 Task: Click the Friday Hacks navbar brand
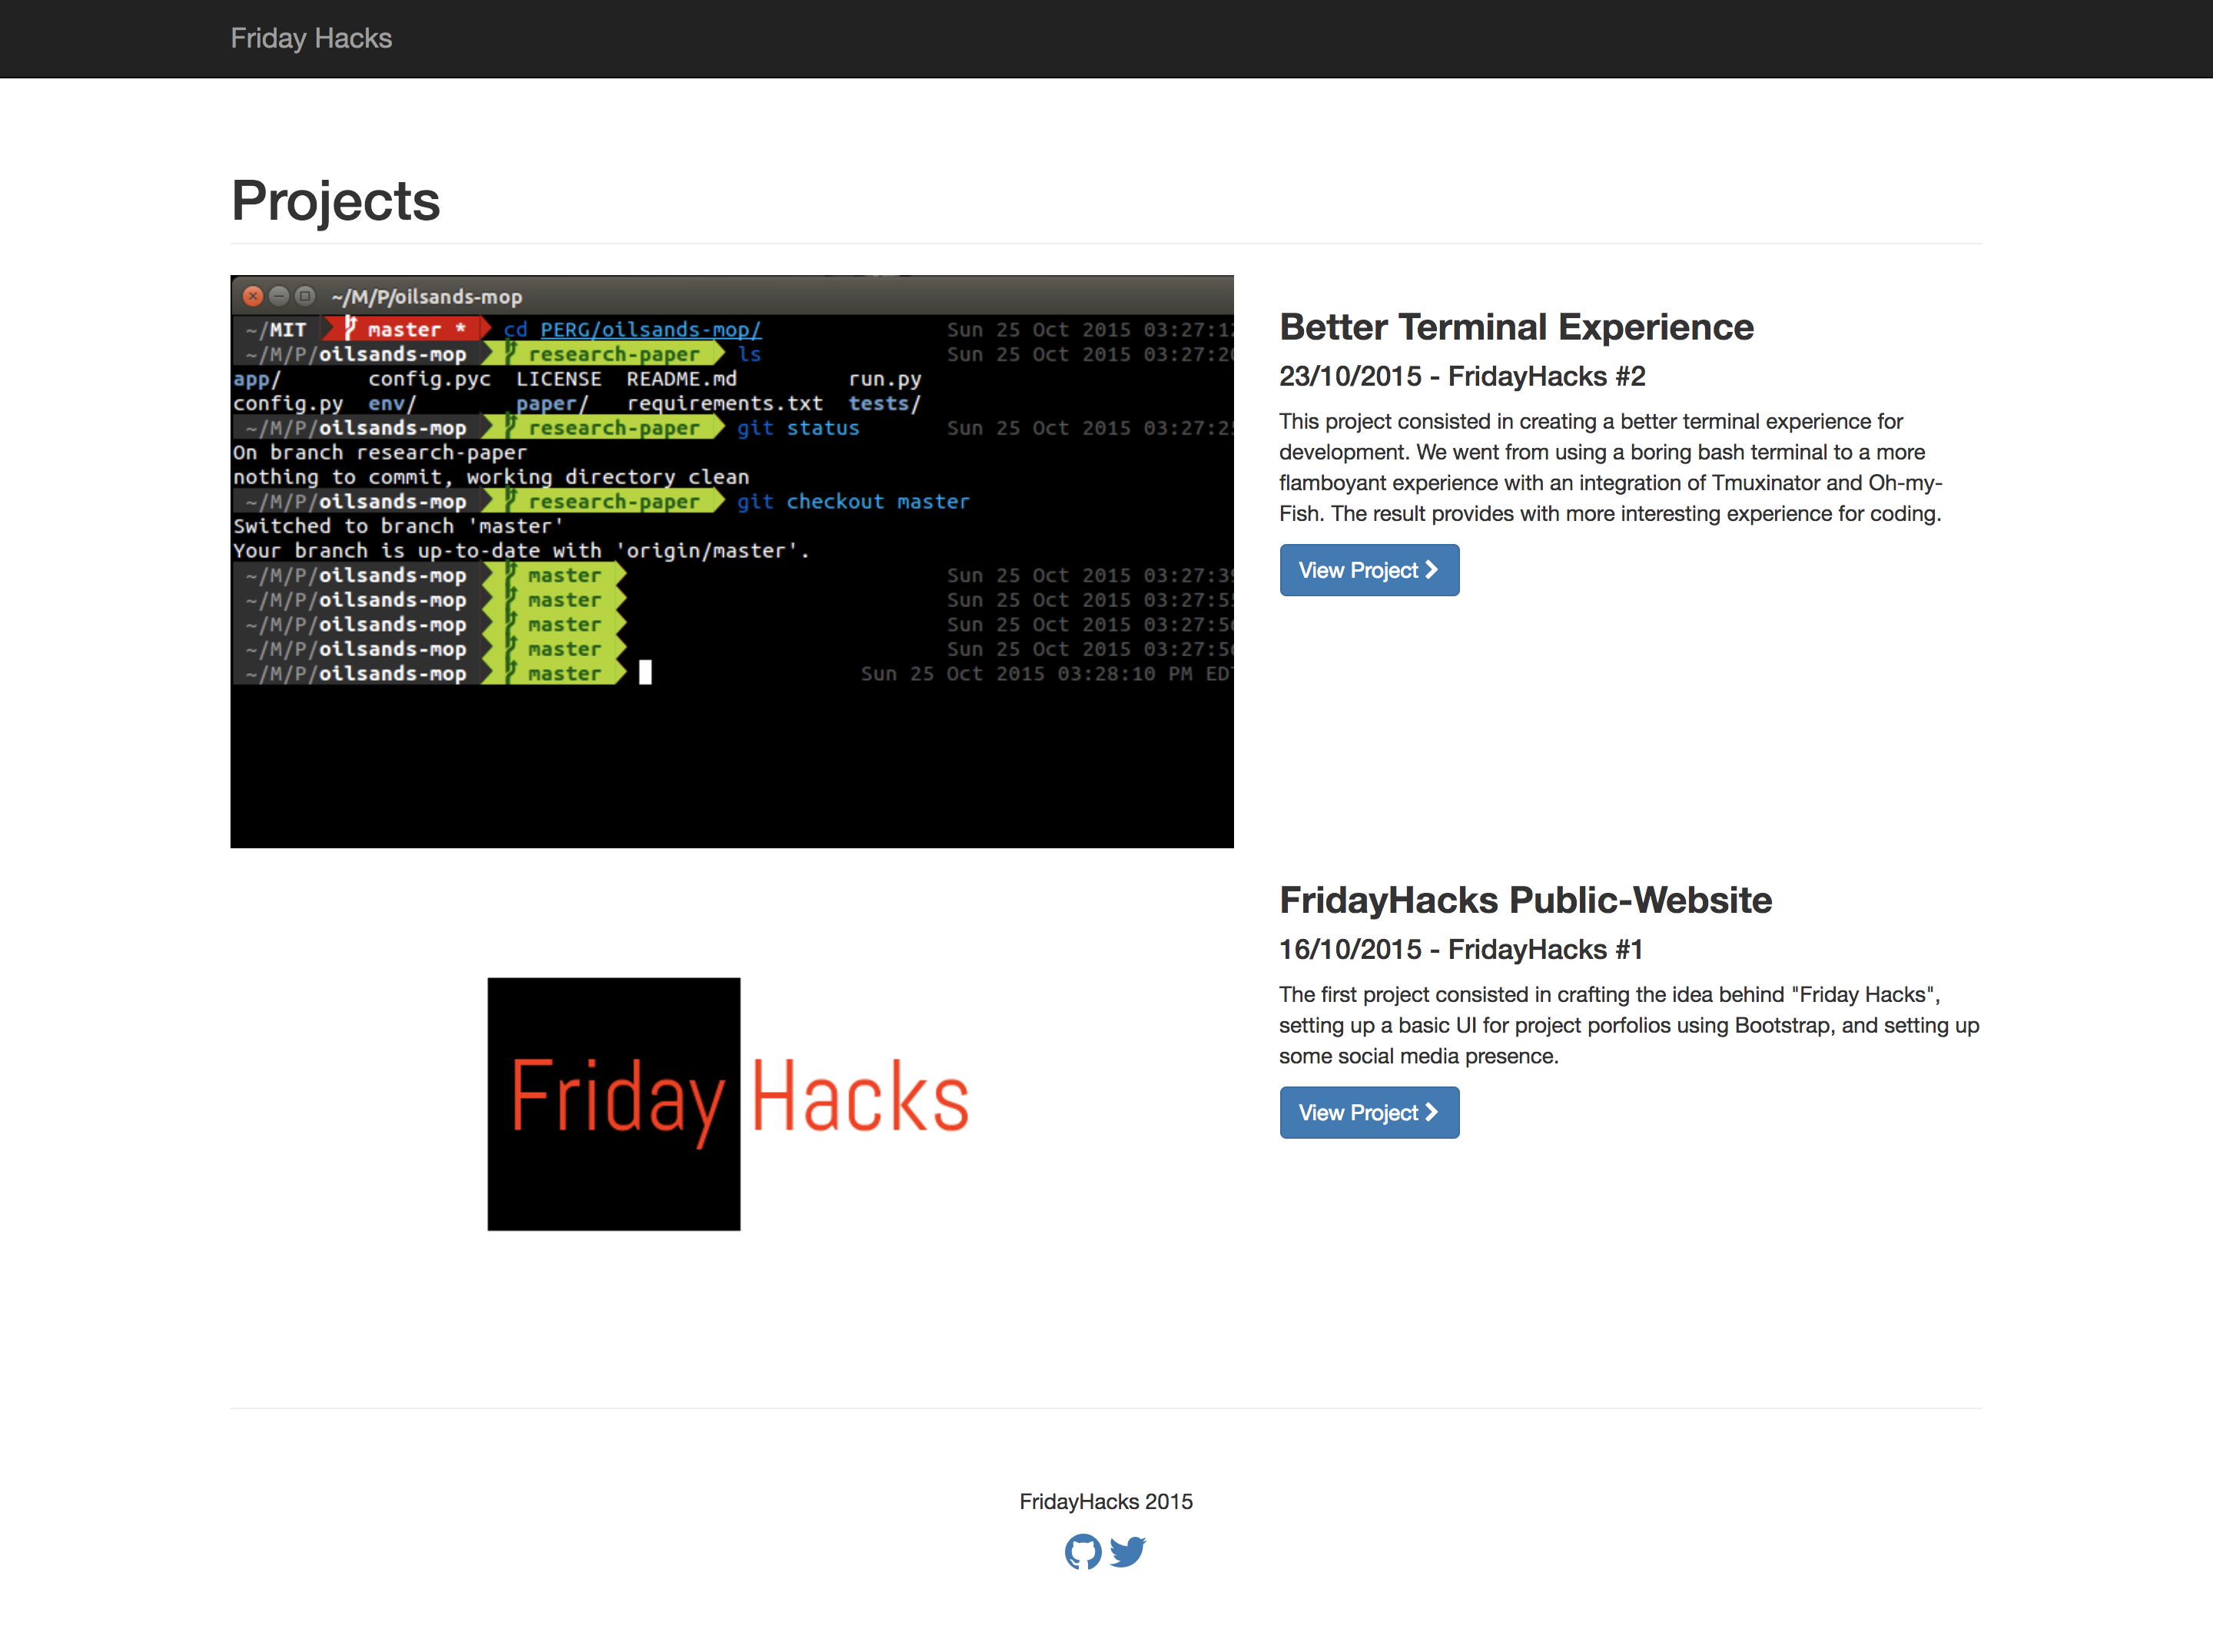(311, 38)
